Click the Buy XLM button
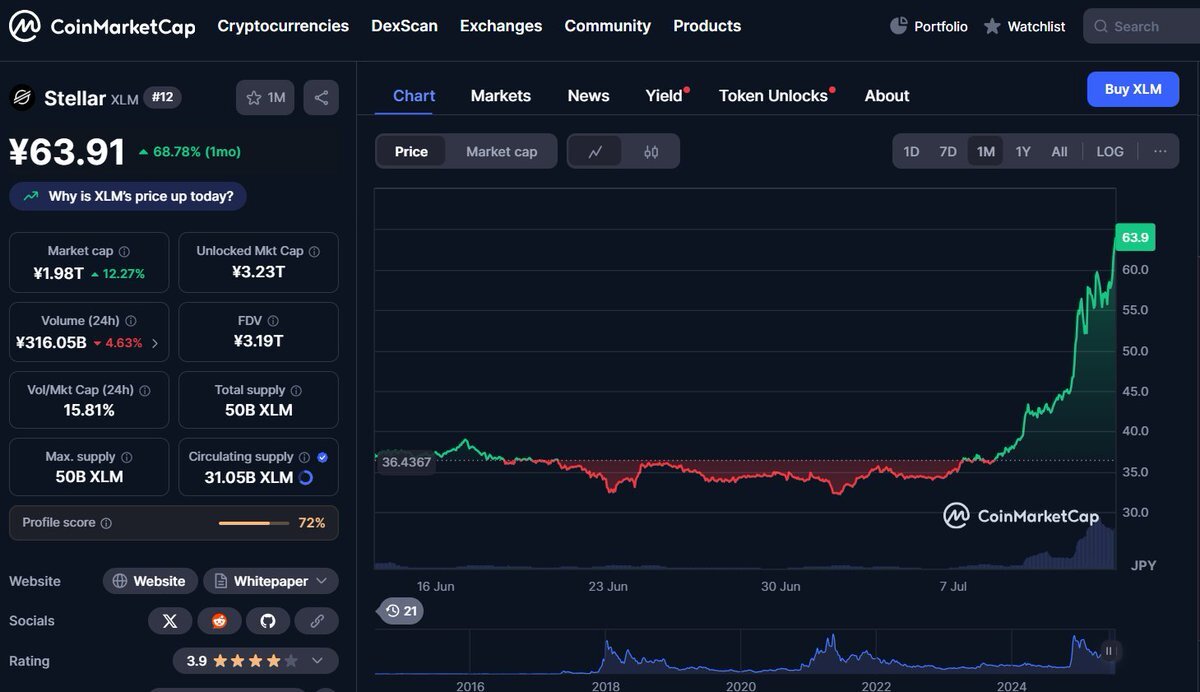The width and height of the screenshot is (1200, 692). (1133, 89)
